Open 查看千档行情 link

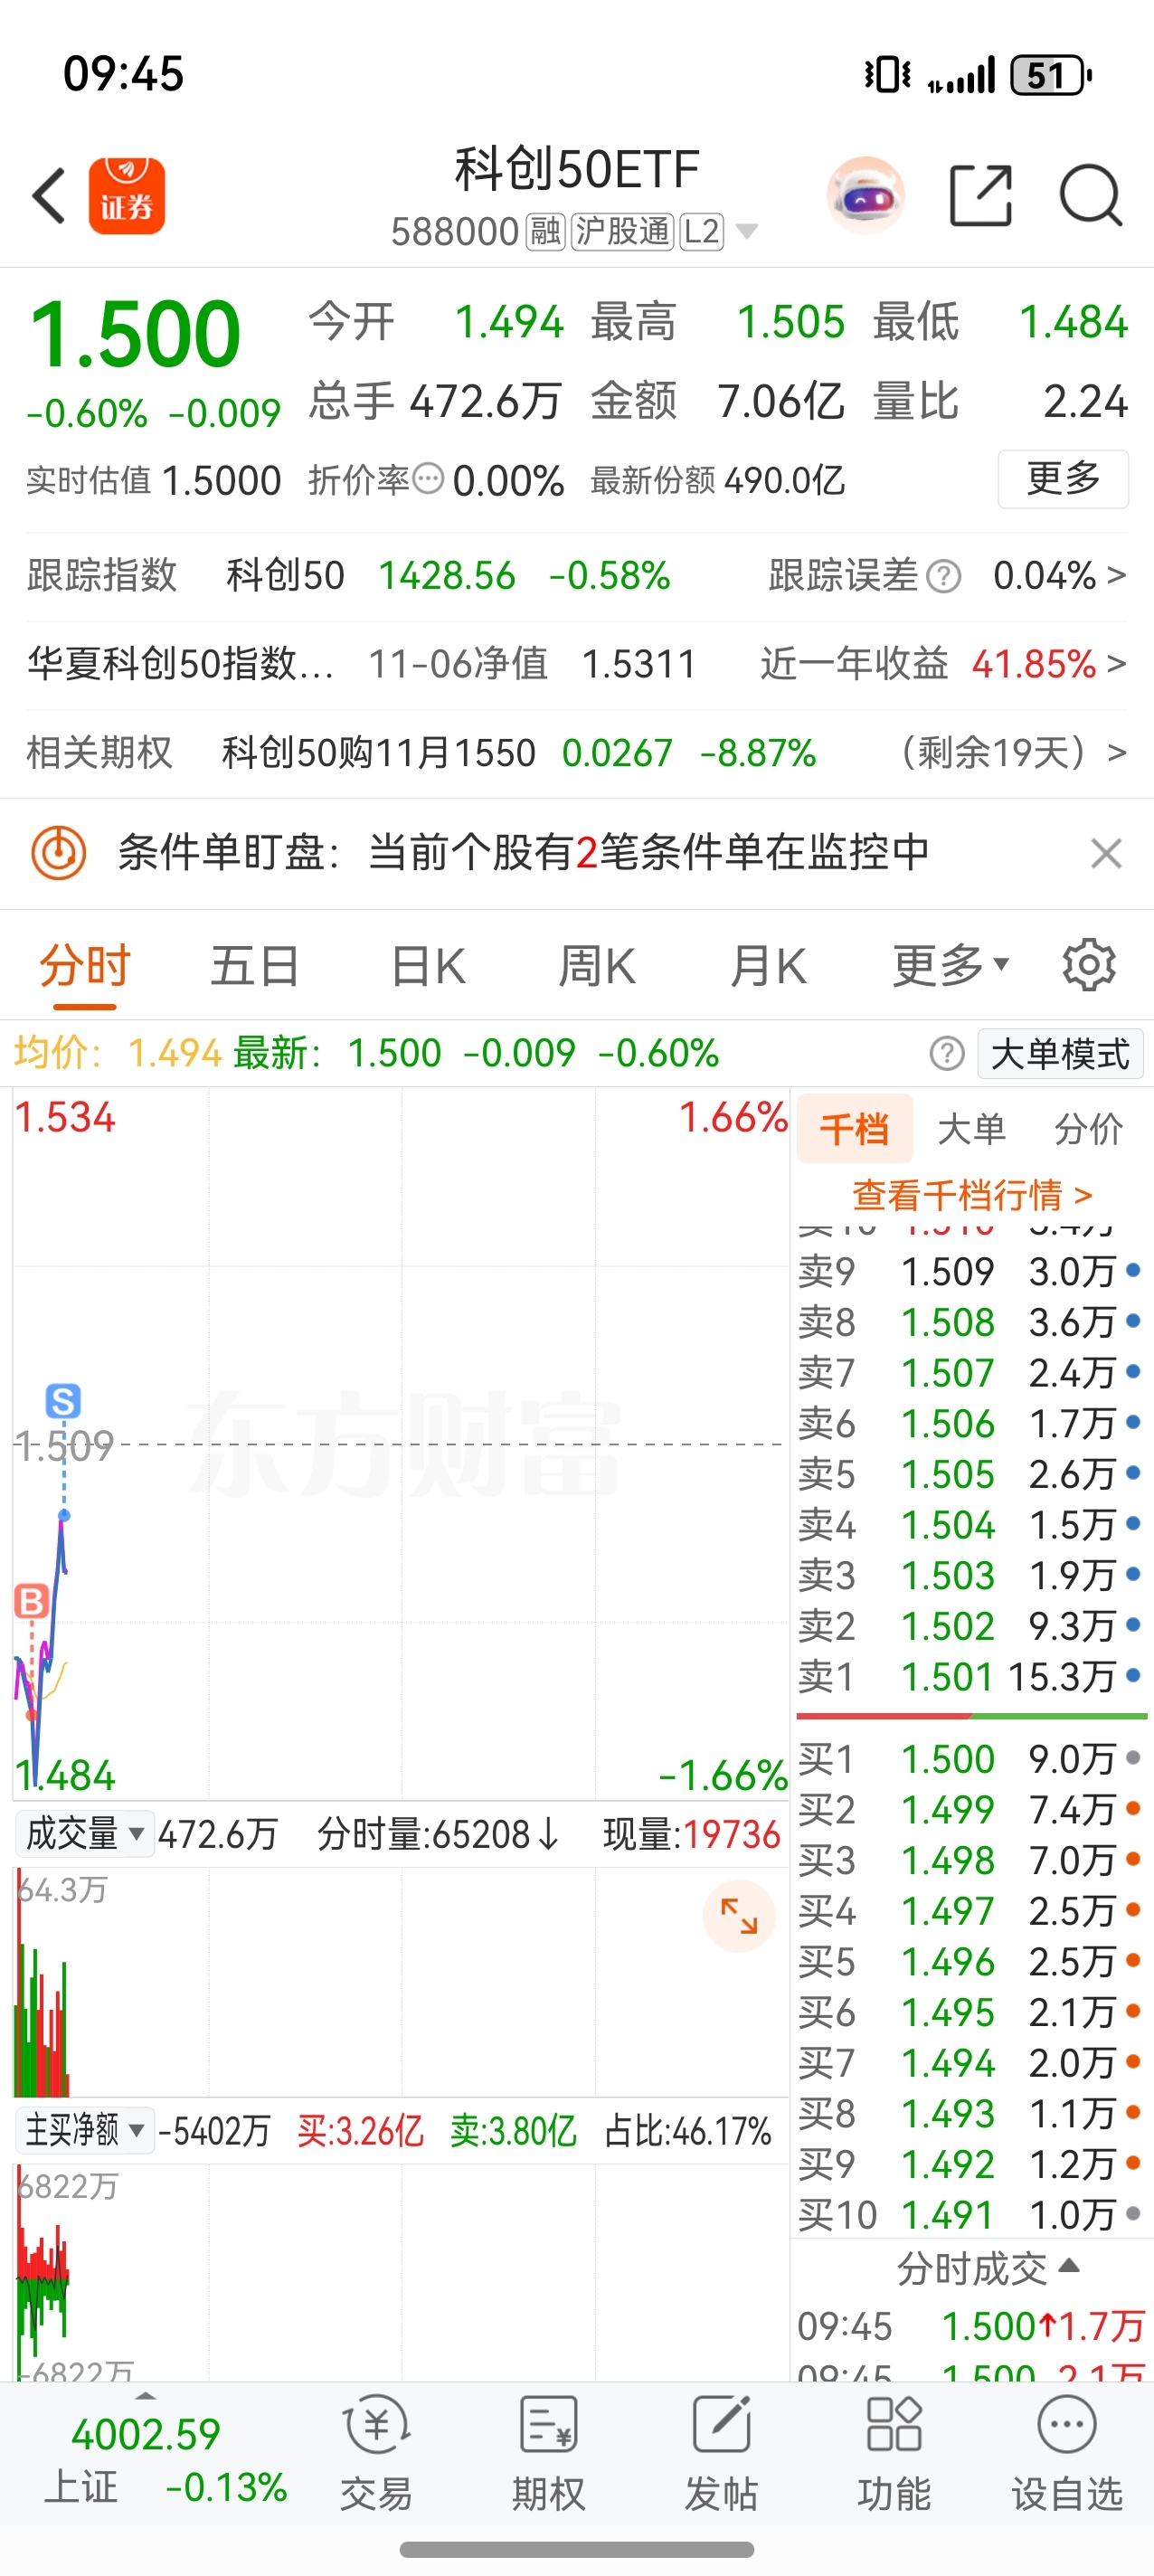click(x=971, y=1194)
